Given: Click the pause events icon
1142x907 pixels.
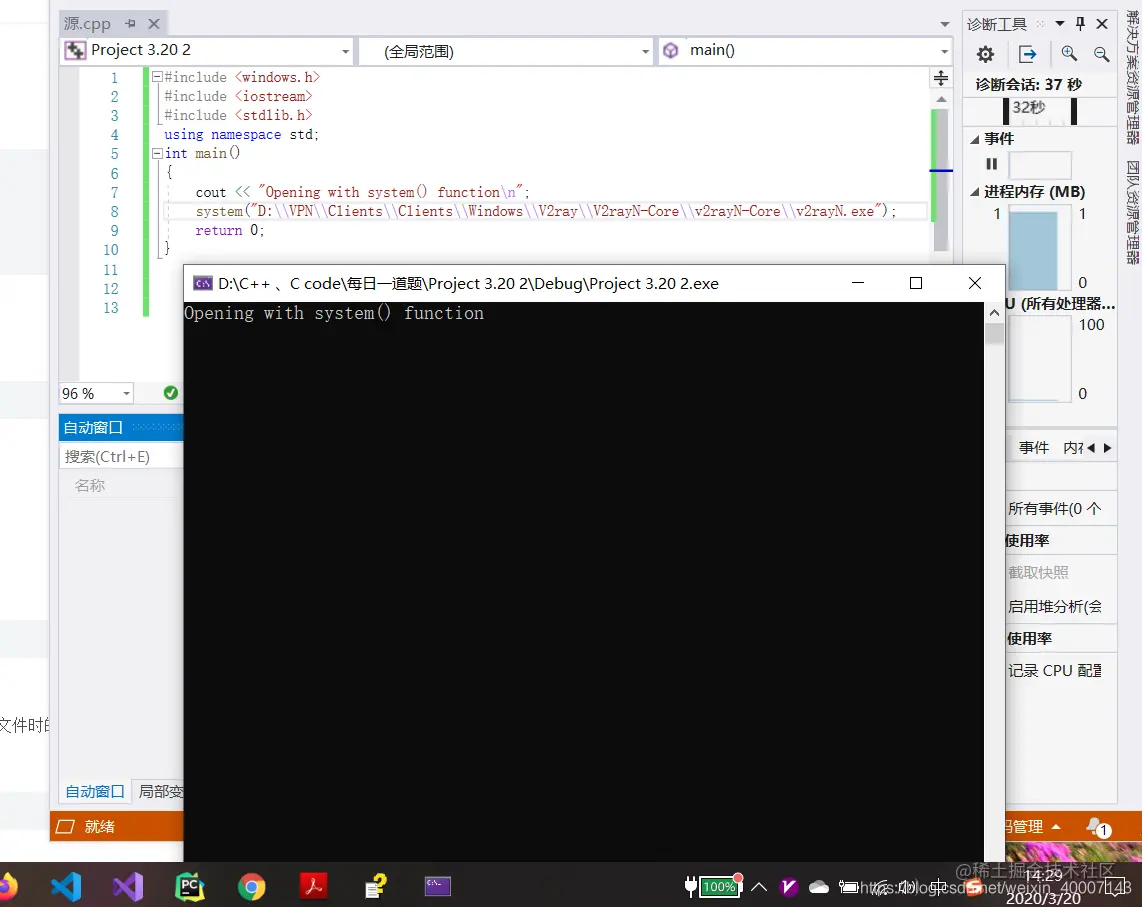Looking at the screenshot, I should [991, 164].
